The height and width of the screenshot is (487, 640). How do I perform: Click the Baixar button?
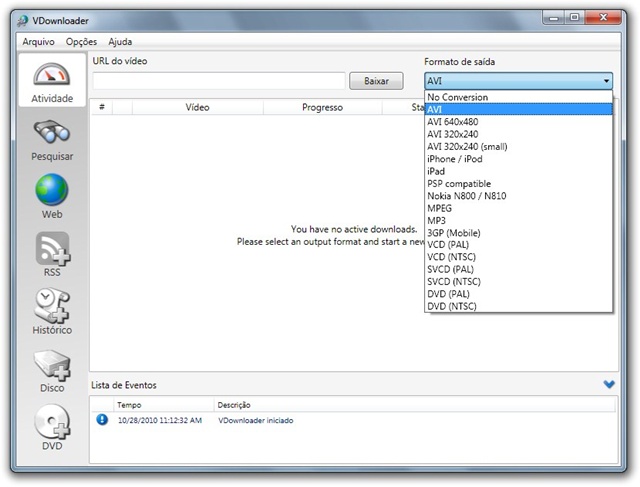tap(376, 81)
